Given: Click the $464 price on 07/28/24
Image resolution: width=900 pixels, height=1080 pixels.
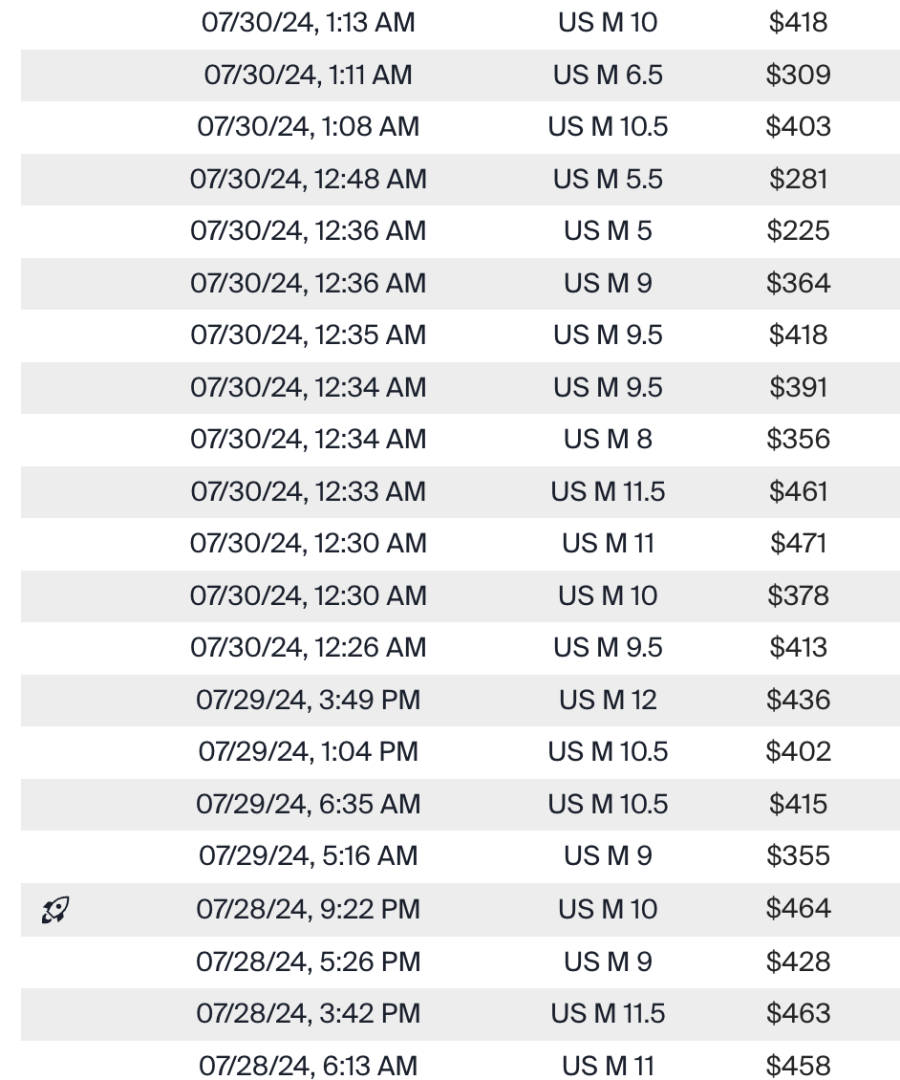Looking at the screenshot, I should click(797, 909).
